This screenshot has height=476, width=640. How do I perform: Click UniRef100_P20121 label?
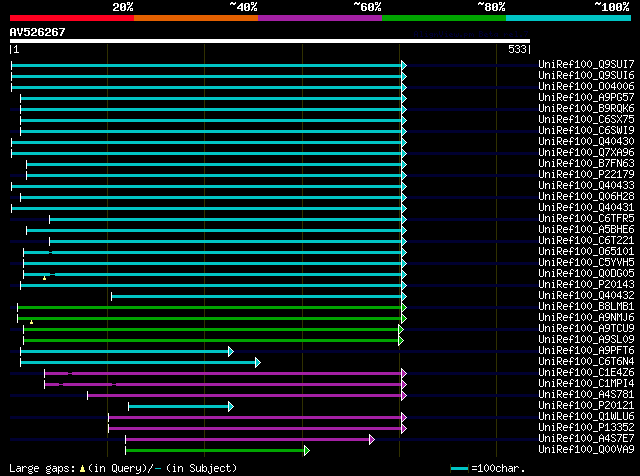pyautogui.click(x=586, y=406)
